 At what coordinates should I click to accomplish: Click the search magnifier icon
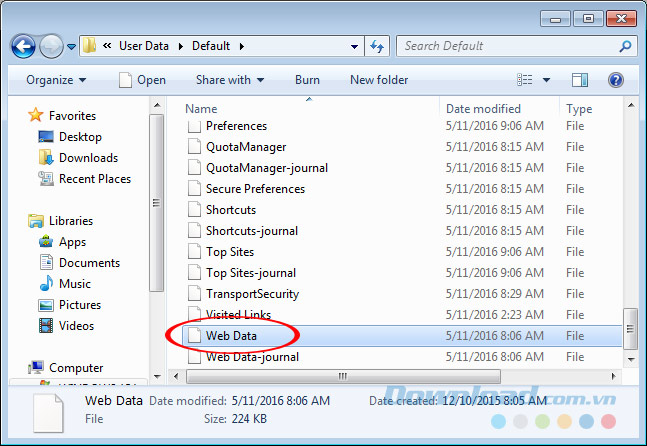coord(626,46)
